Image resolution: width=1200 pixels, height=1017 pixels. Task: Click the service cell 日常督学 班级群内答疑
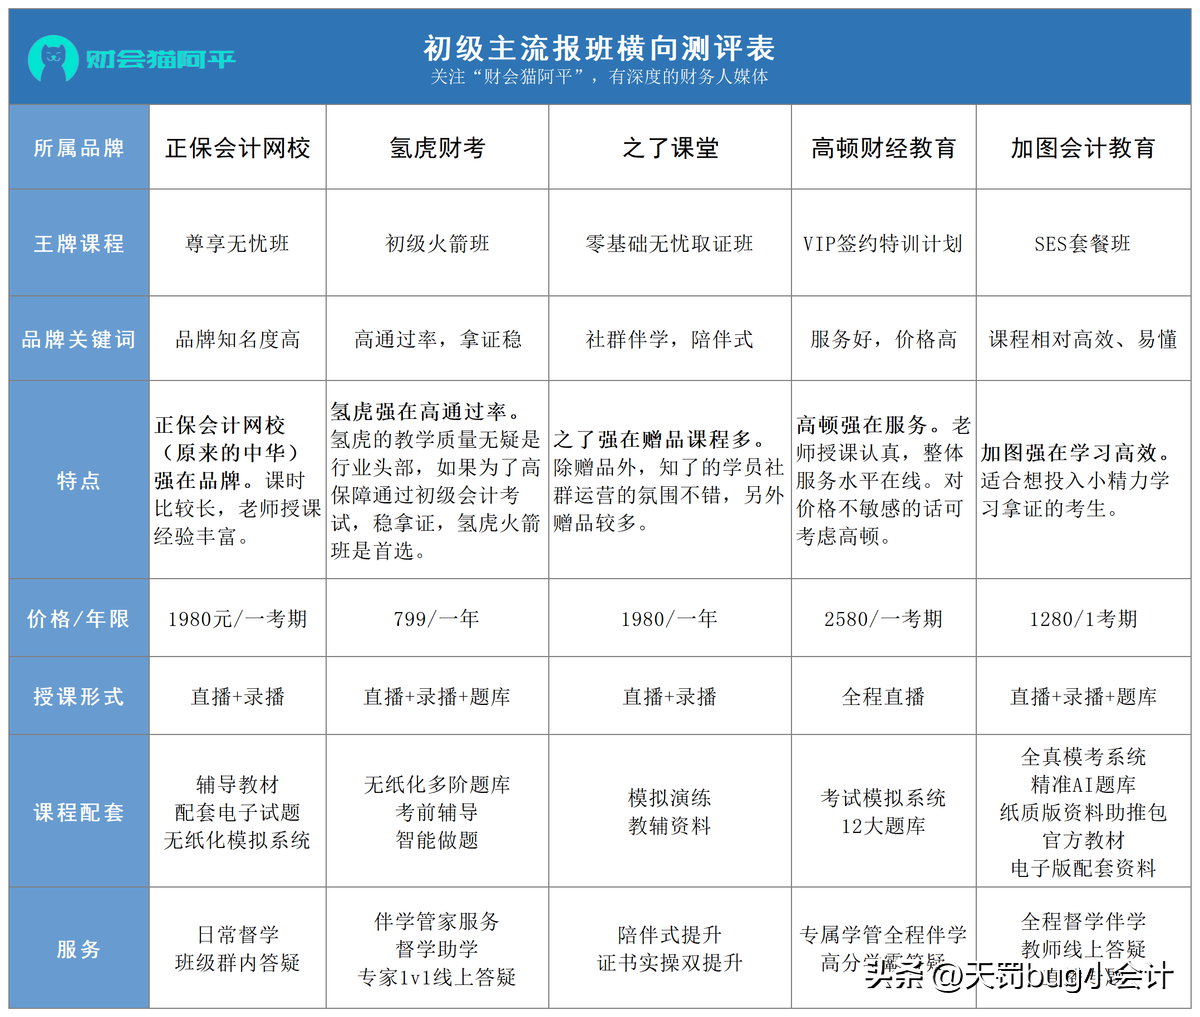238,949
